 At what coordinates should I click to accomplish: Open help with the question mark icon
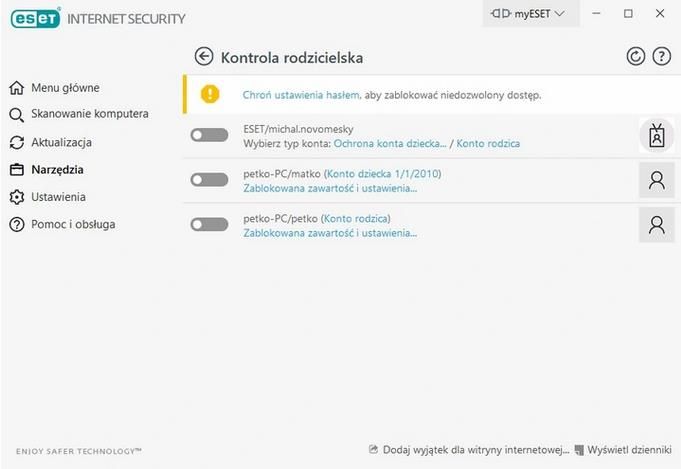pos(661,56)
